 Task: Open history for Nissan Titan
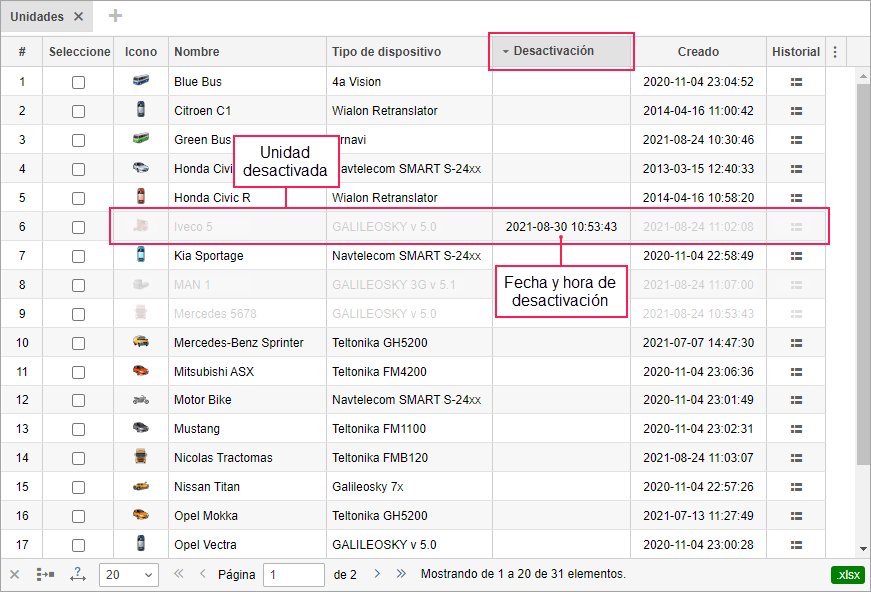click(796, 487)
